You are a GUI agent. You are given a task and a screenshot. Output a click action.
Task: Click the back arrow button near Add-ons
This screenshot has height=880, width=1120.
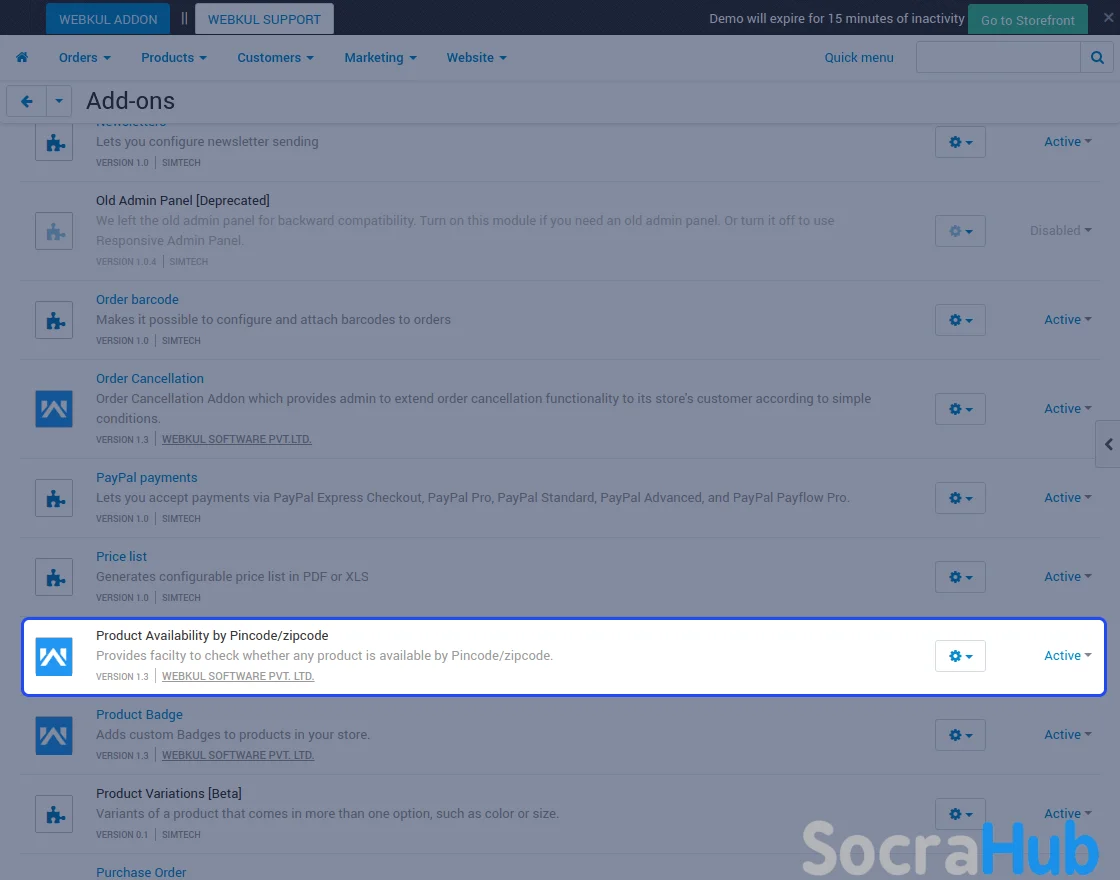[27, 101]
